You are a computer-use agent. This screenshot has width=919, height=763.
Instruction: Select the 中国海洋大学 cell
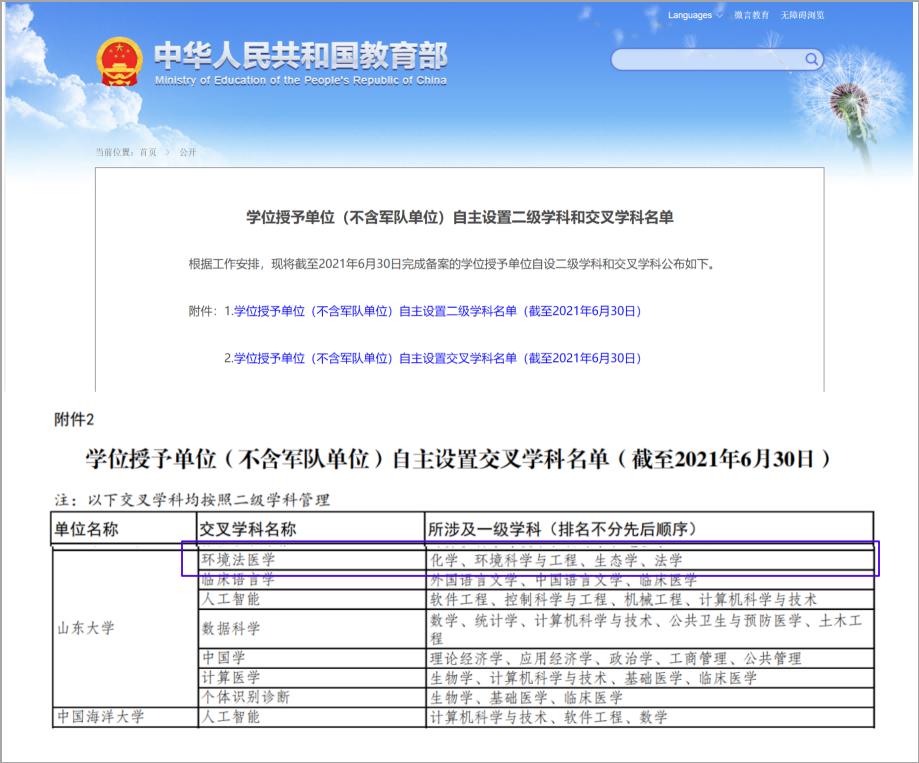(124, 717)
